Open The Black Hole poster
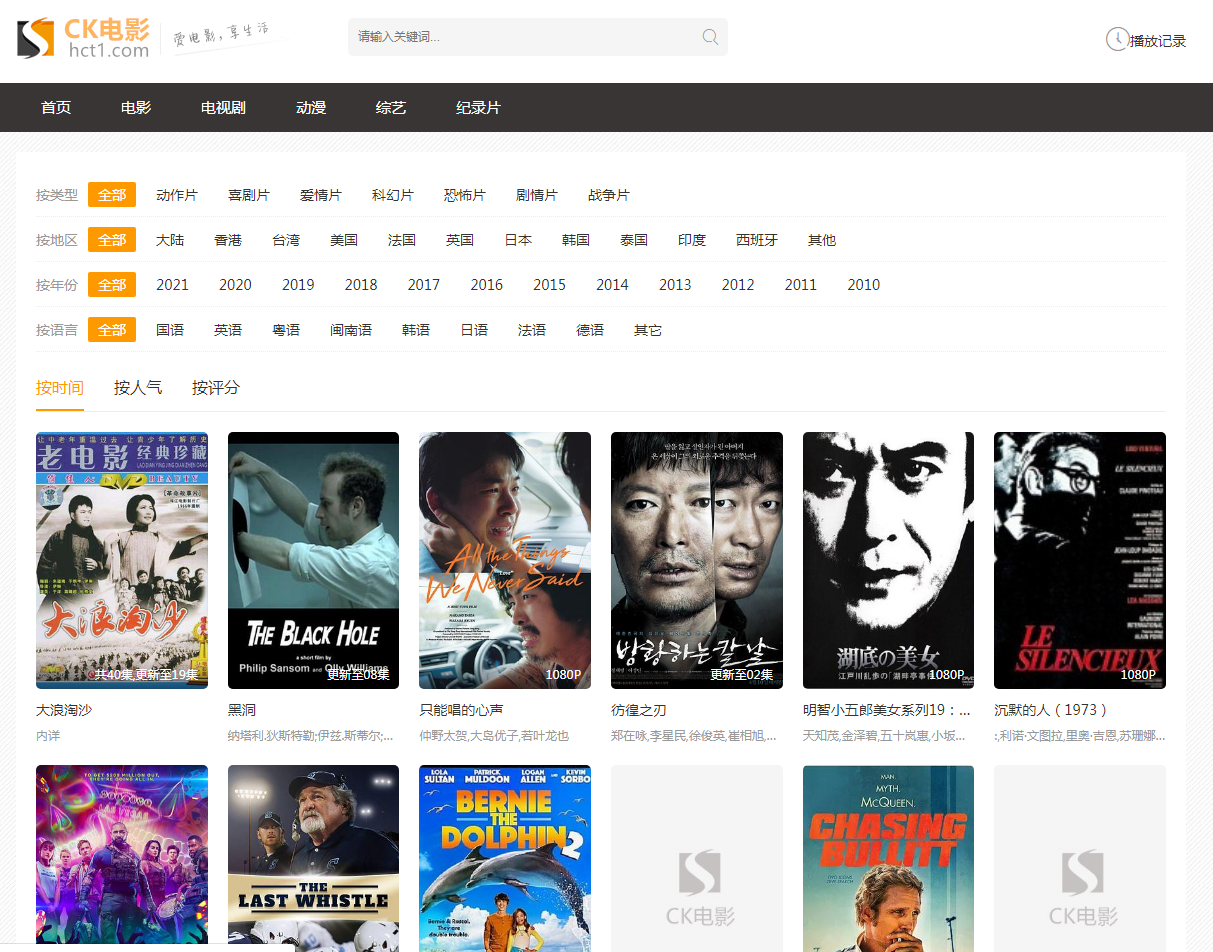This screenshot has width=1213, height=952. point(313,560)
